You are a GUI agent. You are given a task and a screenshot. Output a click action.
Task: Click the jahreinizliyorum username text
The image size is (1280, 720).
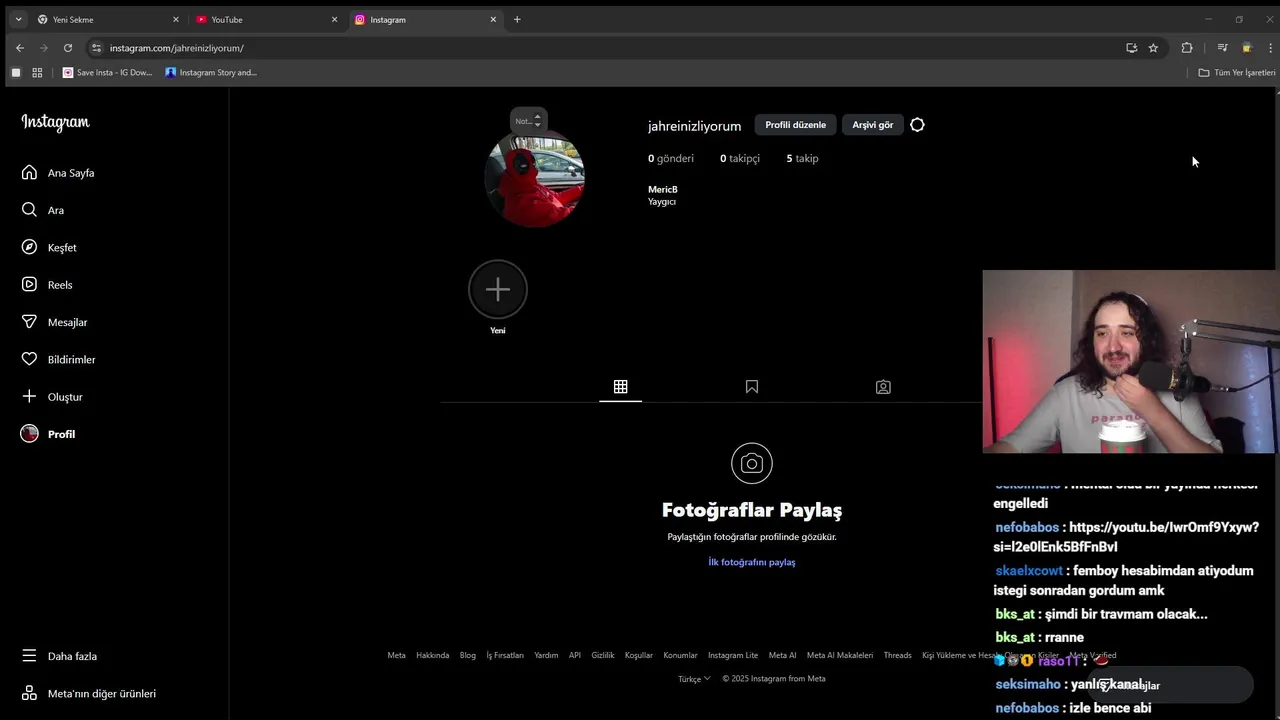pos(694,126)
